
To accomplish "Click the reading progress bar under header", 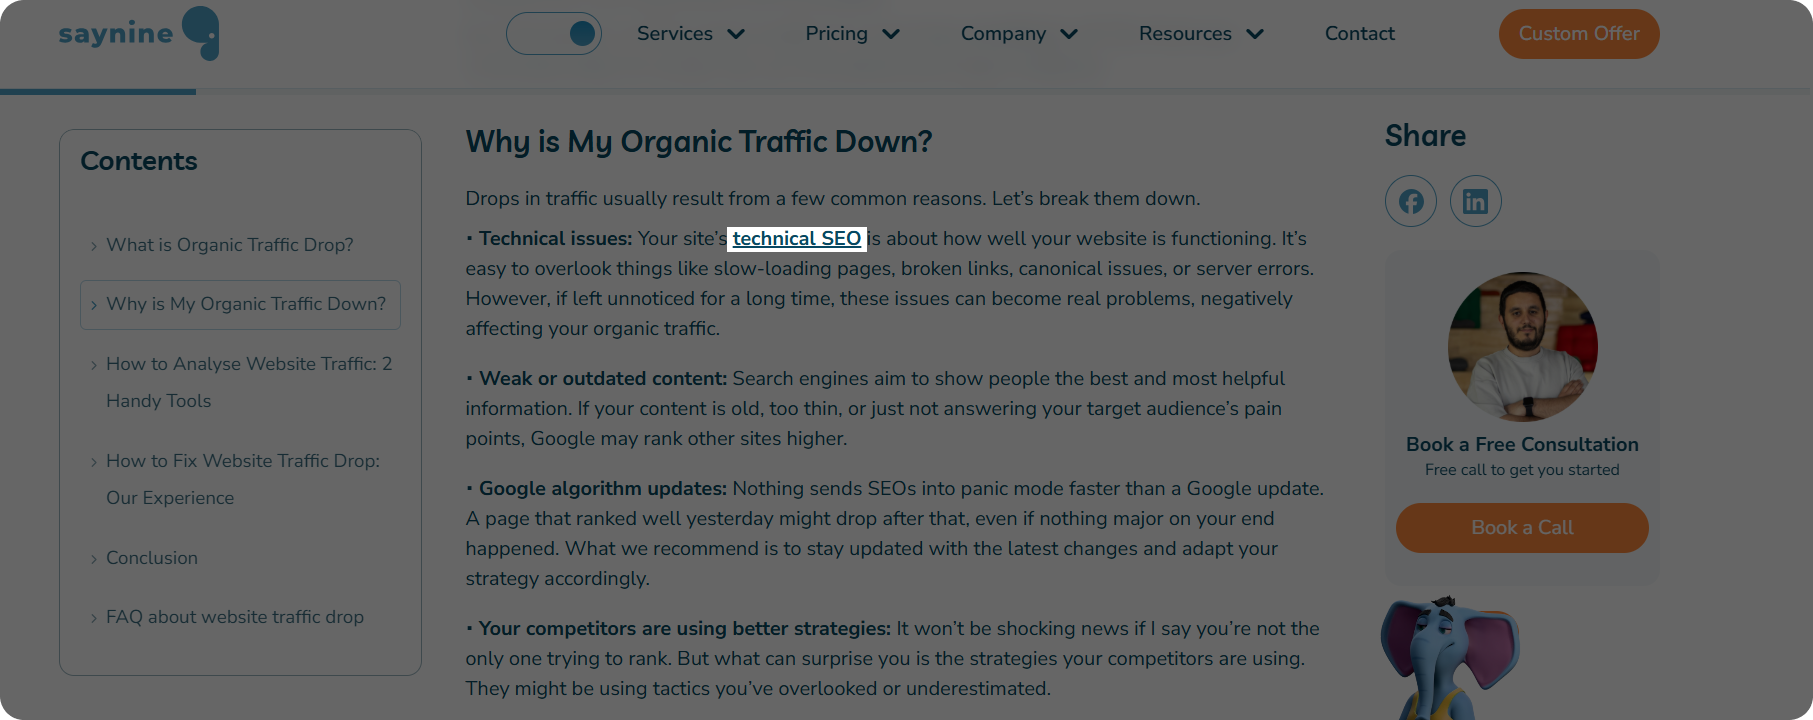I will 906,92.
